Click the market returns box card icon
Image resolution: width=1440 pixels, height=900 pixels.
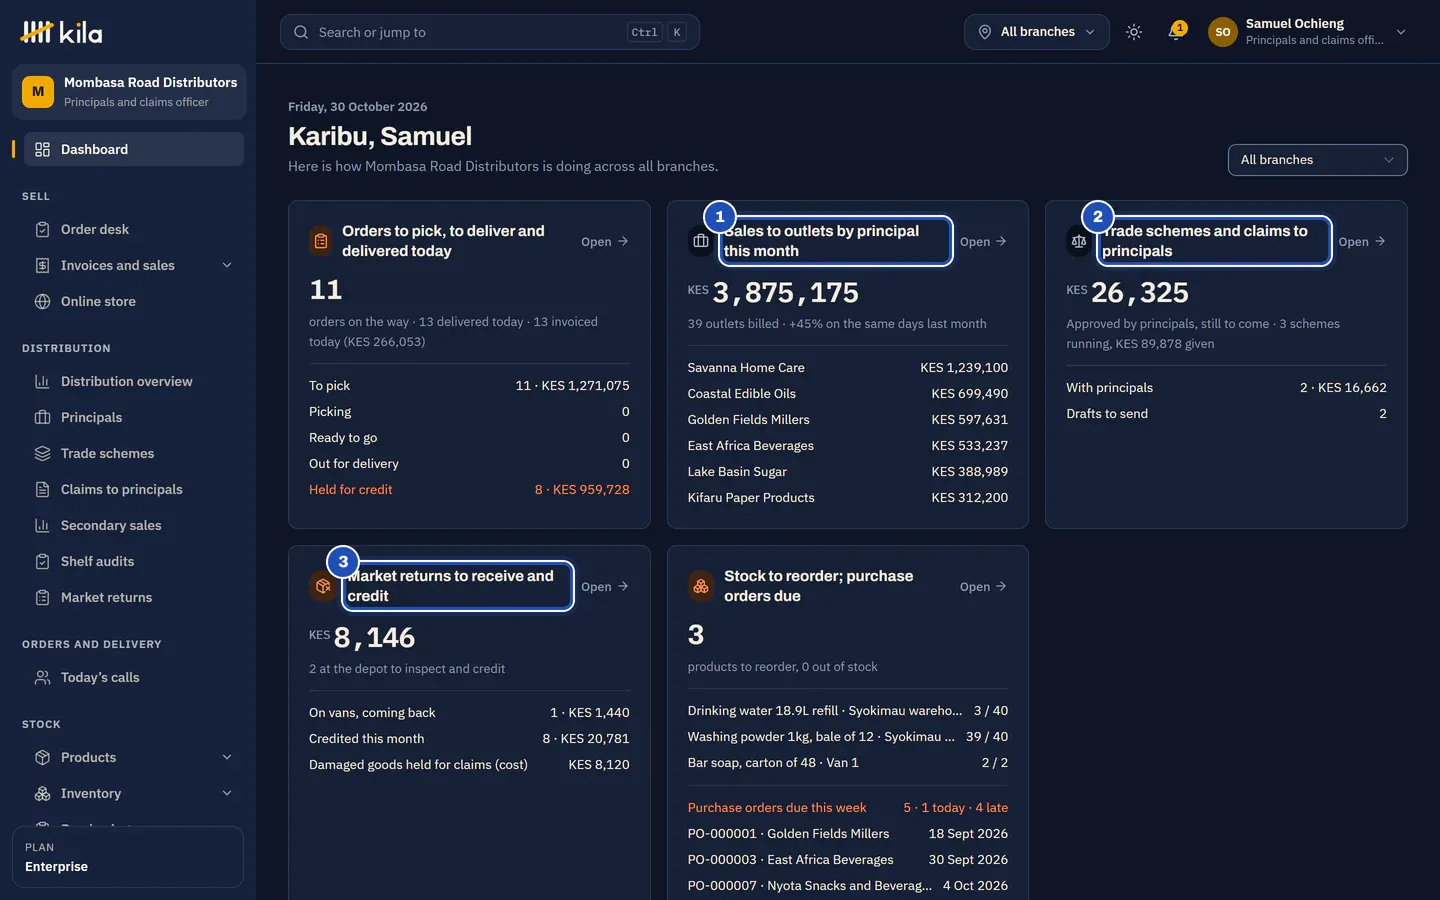[322, 587]
